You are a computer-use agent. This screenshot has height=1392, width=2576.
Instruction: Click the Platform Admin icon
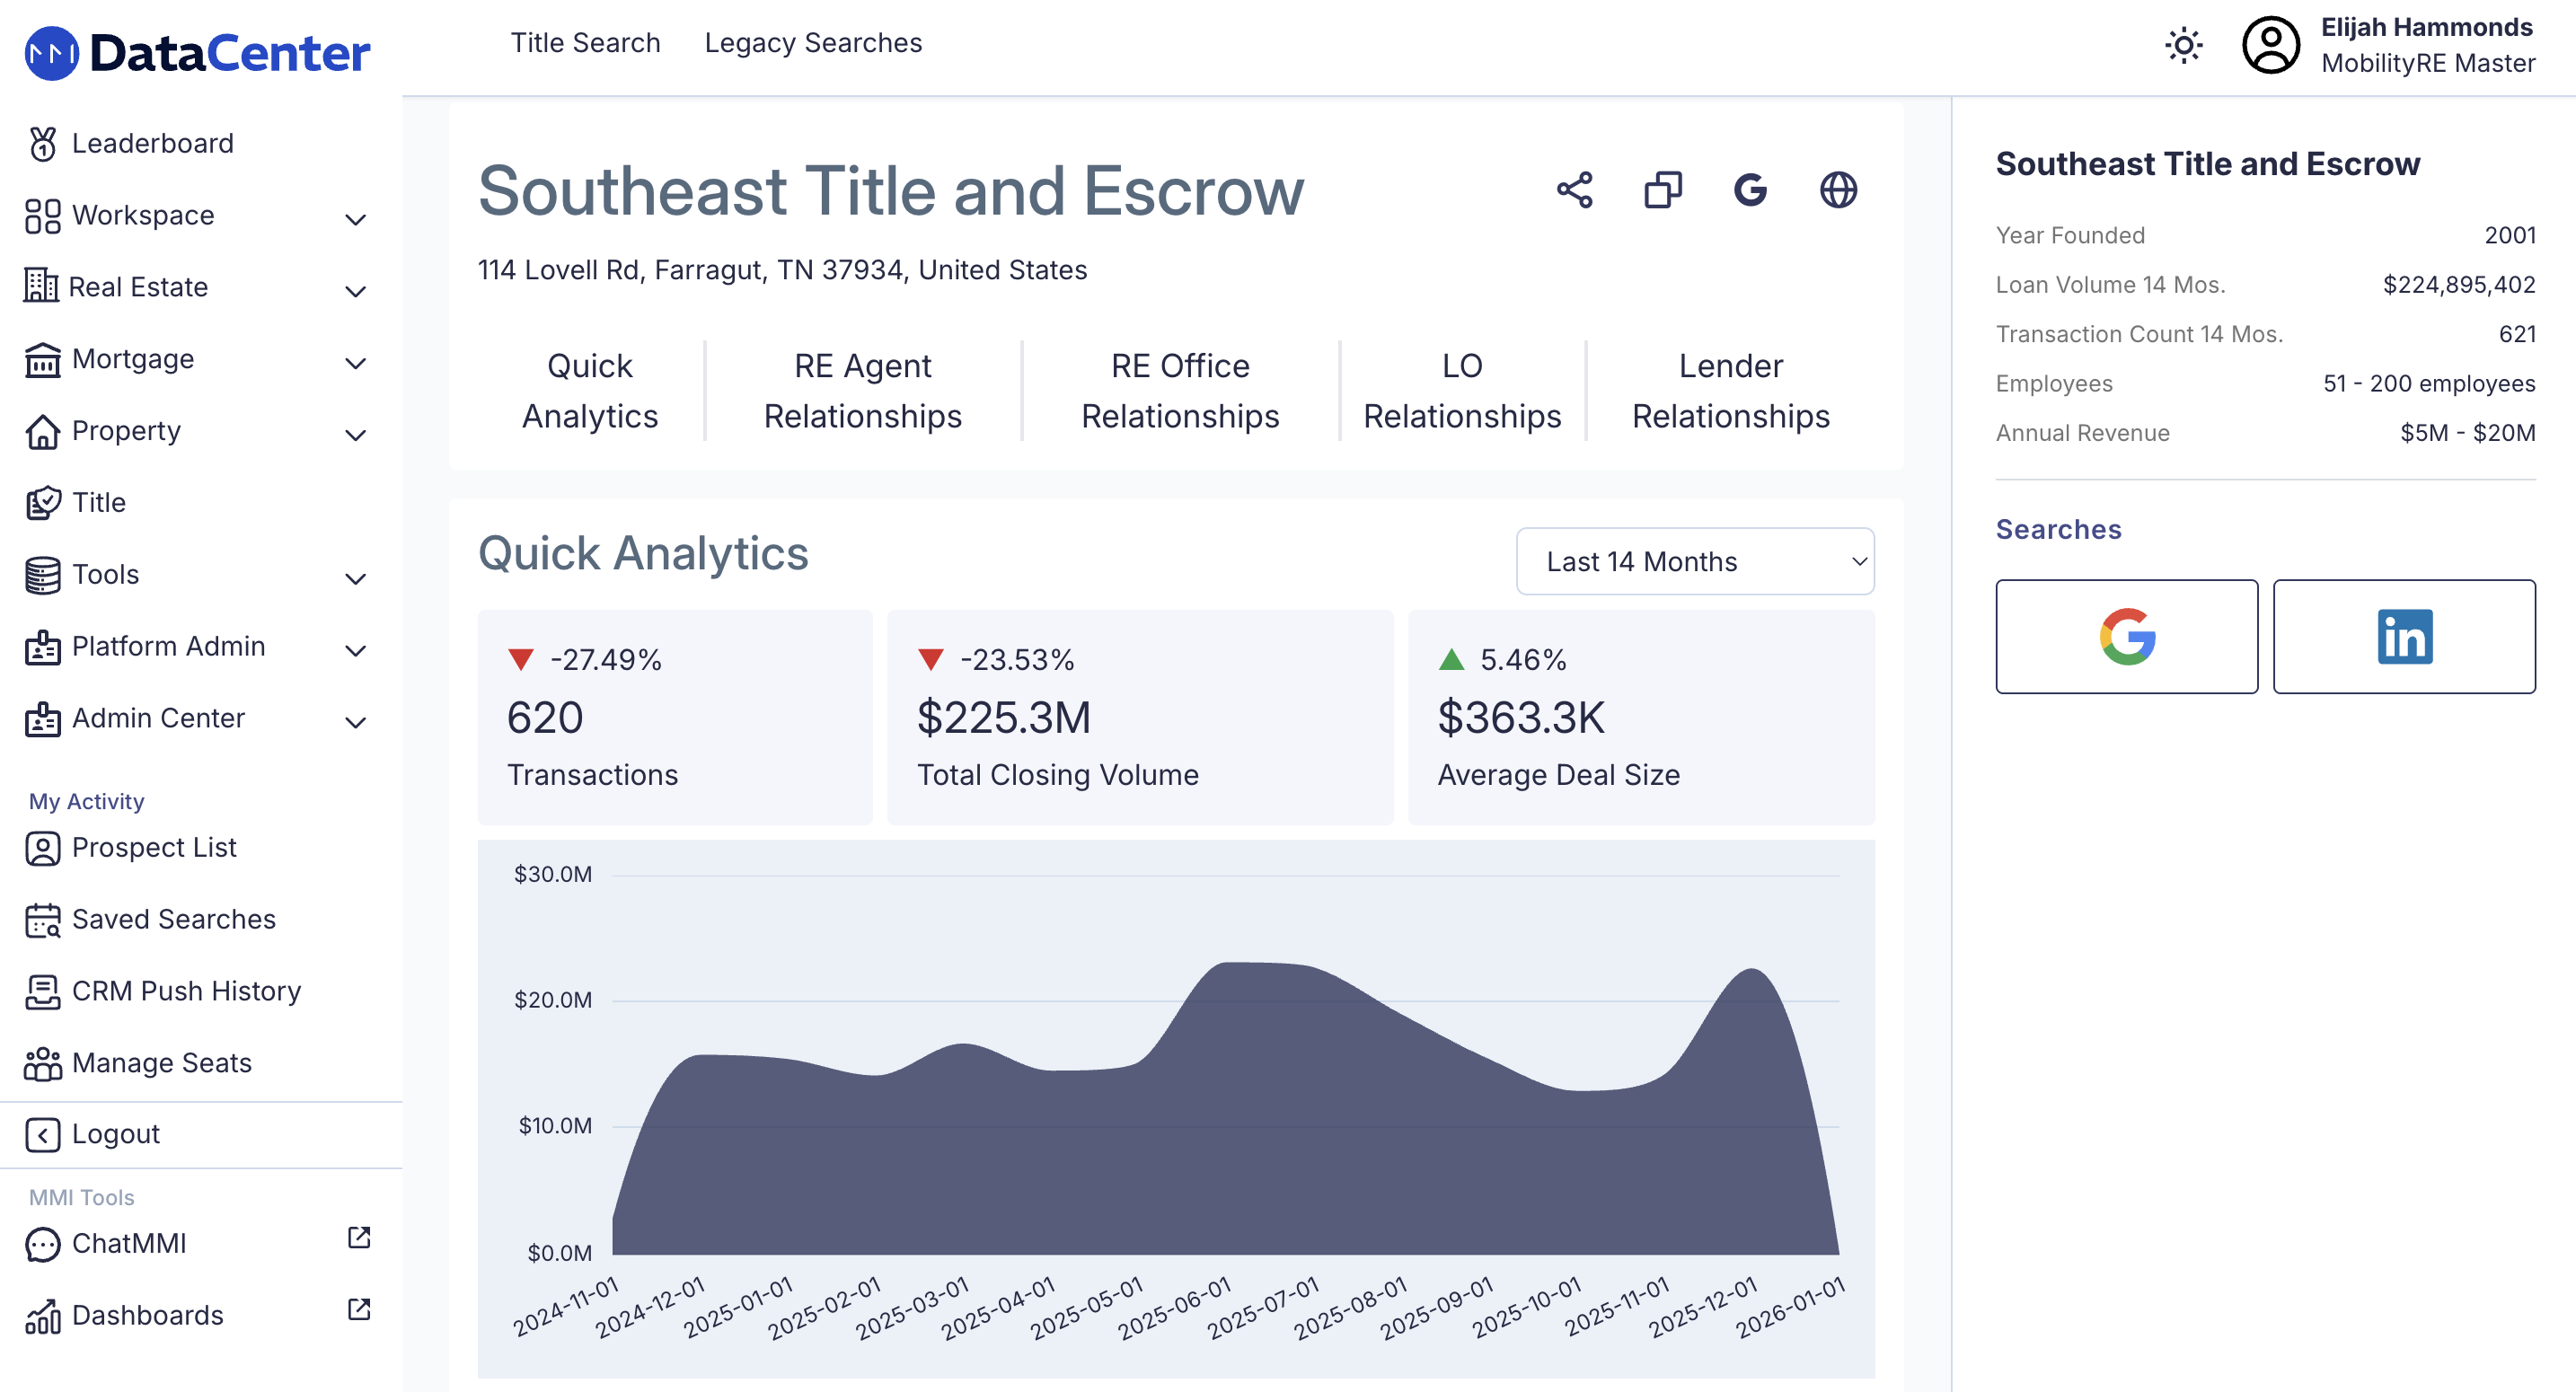point(43,647)
